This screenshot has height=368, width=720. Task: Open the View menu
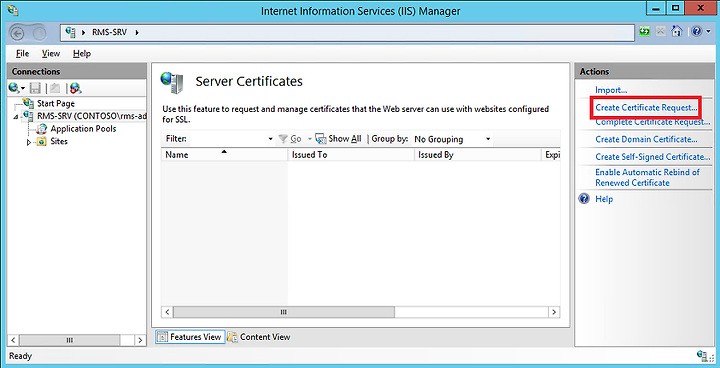click(x=51, y=53)
